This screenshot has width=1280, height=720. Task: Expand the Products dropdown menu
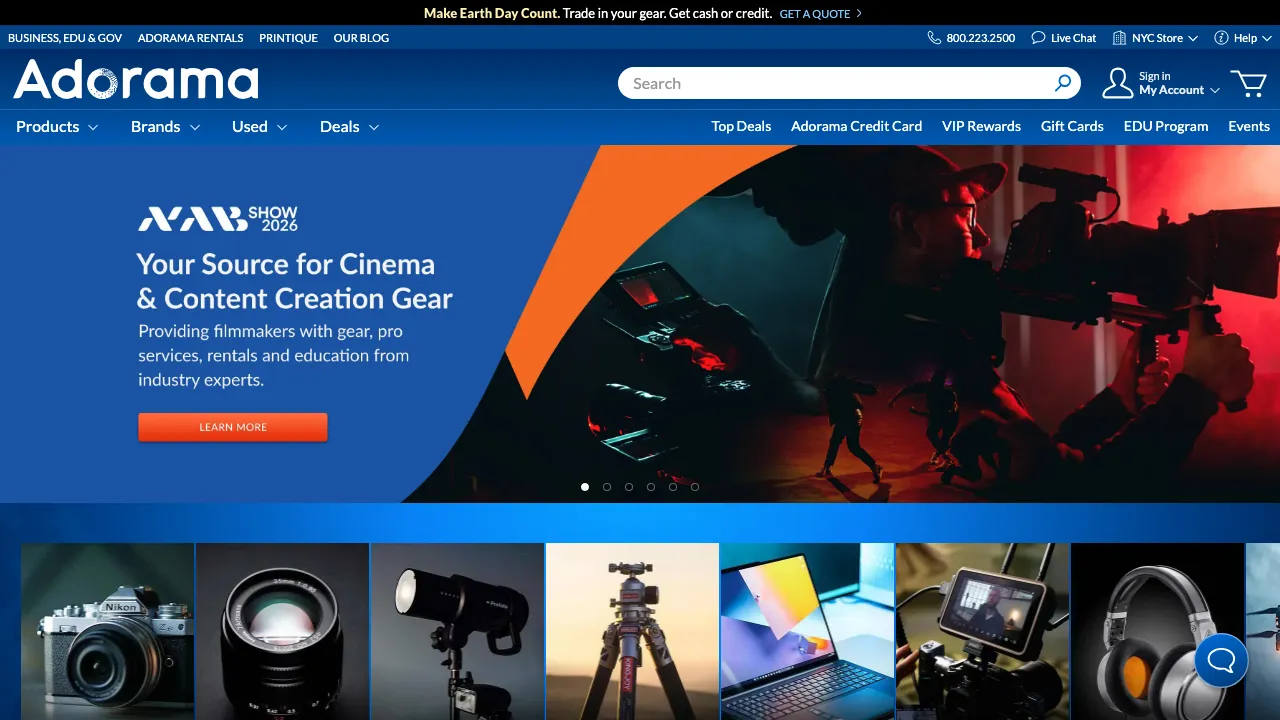coord(57,127)
